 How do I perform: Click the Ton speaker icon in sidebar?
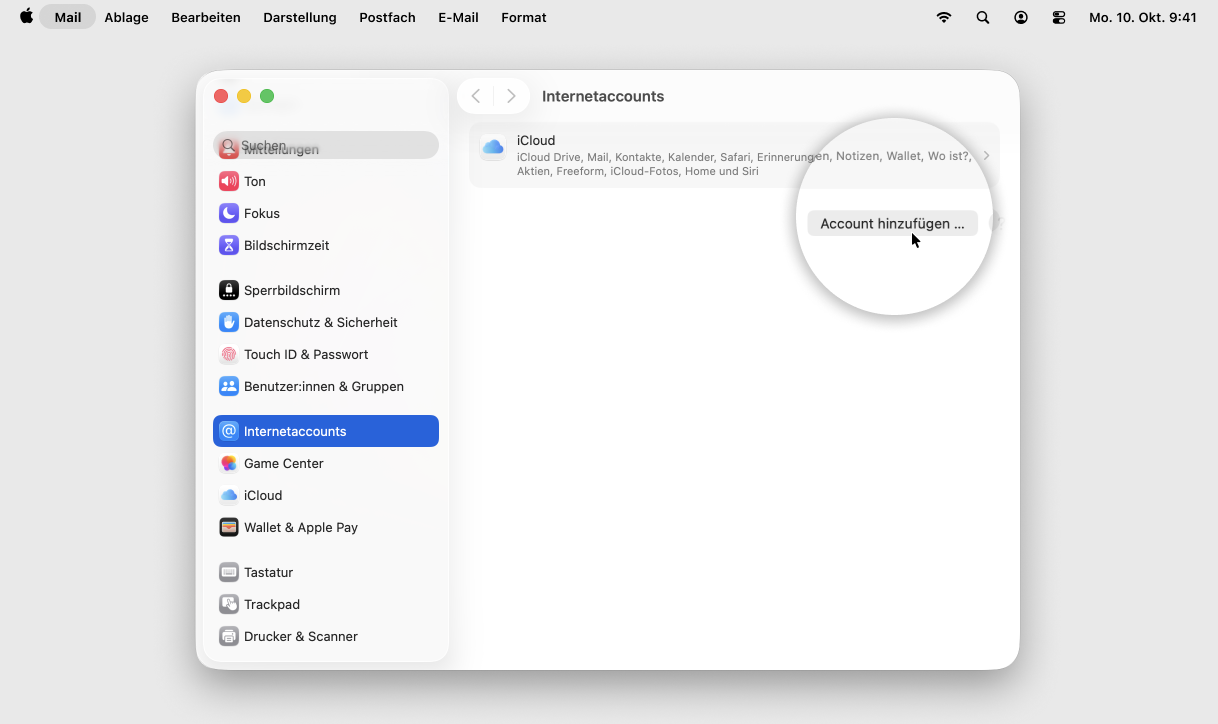229,181
